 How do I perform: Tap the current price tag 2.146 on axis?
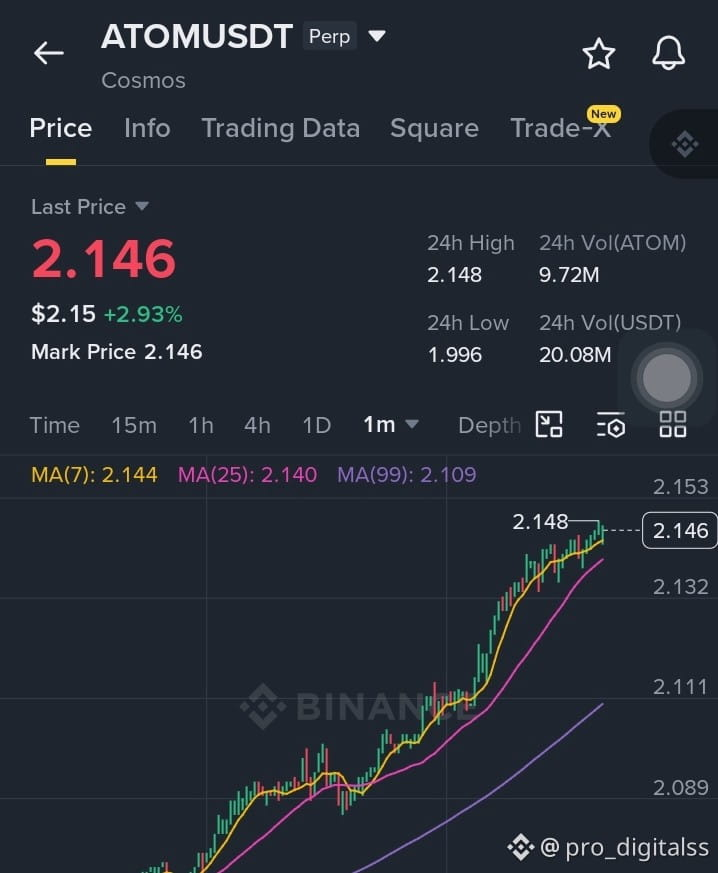pyautogui.click(x=680, y=531)
